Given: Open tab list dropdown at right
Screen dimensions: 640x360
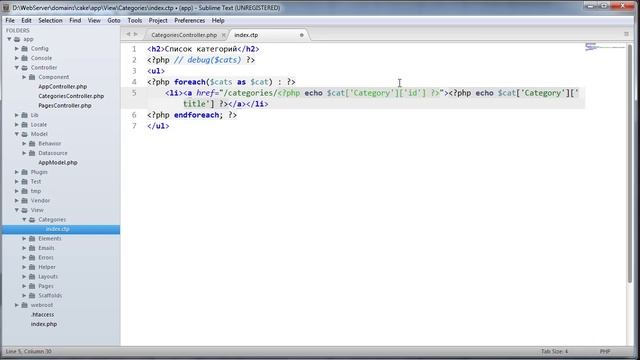Looking at the screenshot, I should click(x=627, y=34).
